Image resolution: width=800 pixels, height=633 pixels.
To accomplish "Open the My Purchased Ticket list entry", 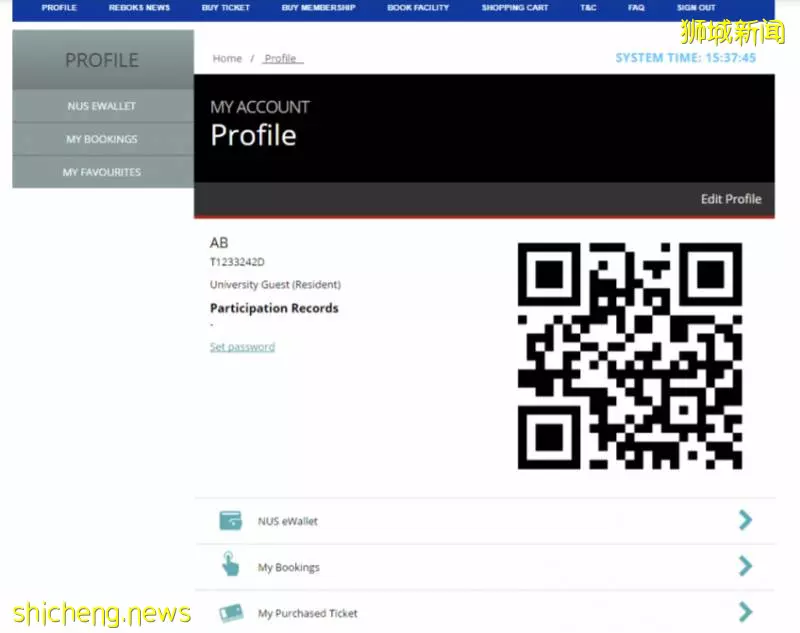I will click(485, 612).
